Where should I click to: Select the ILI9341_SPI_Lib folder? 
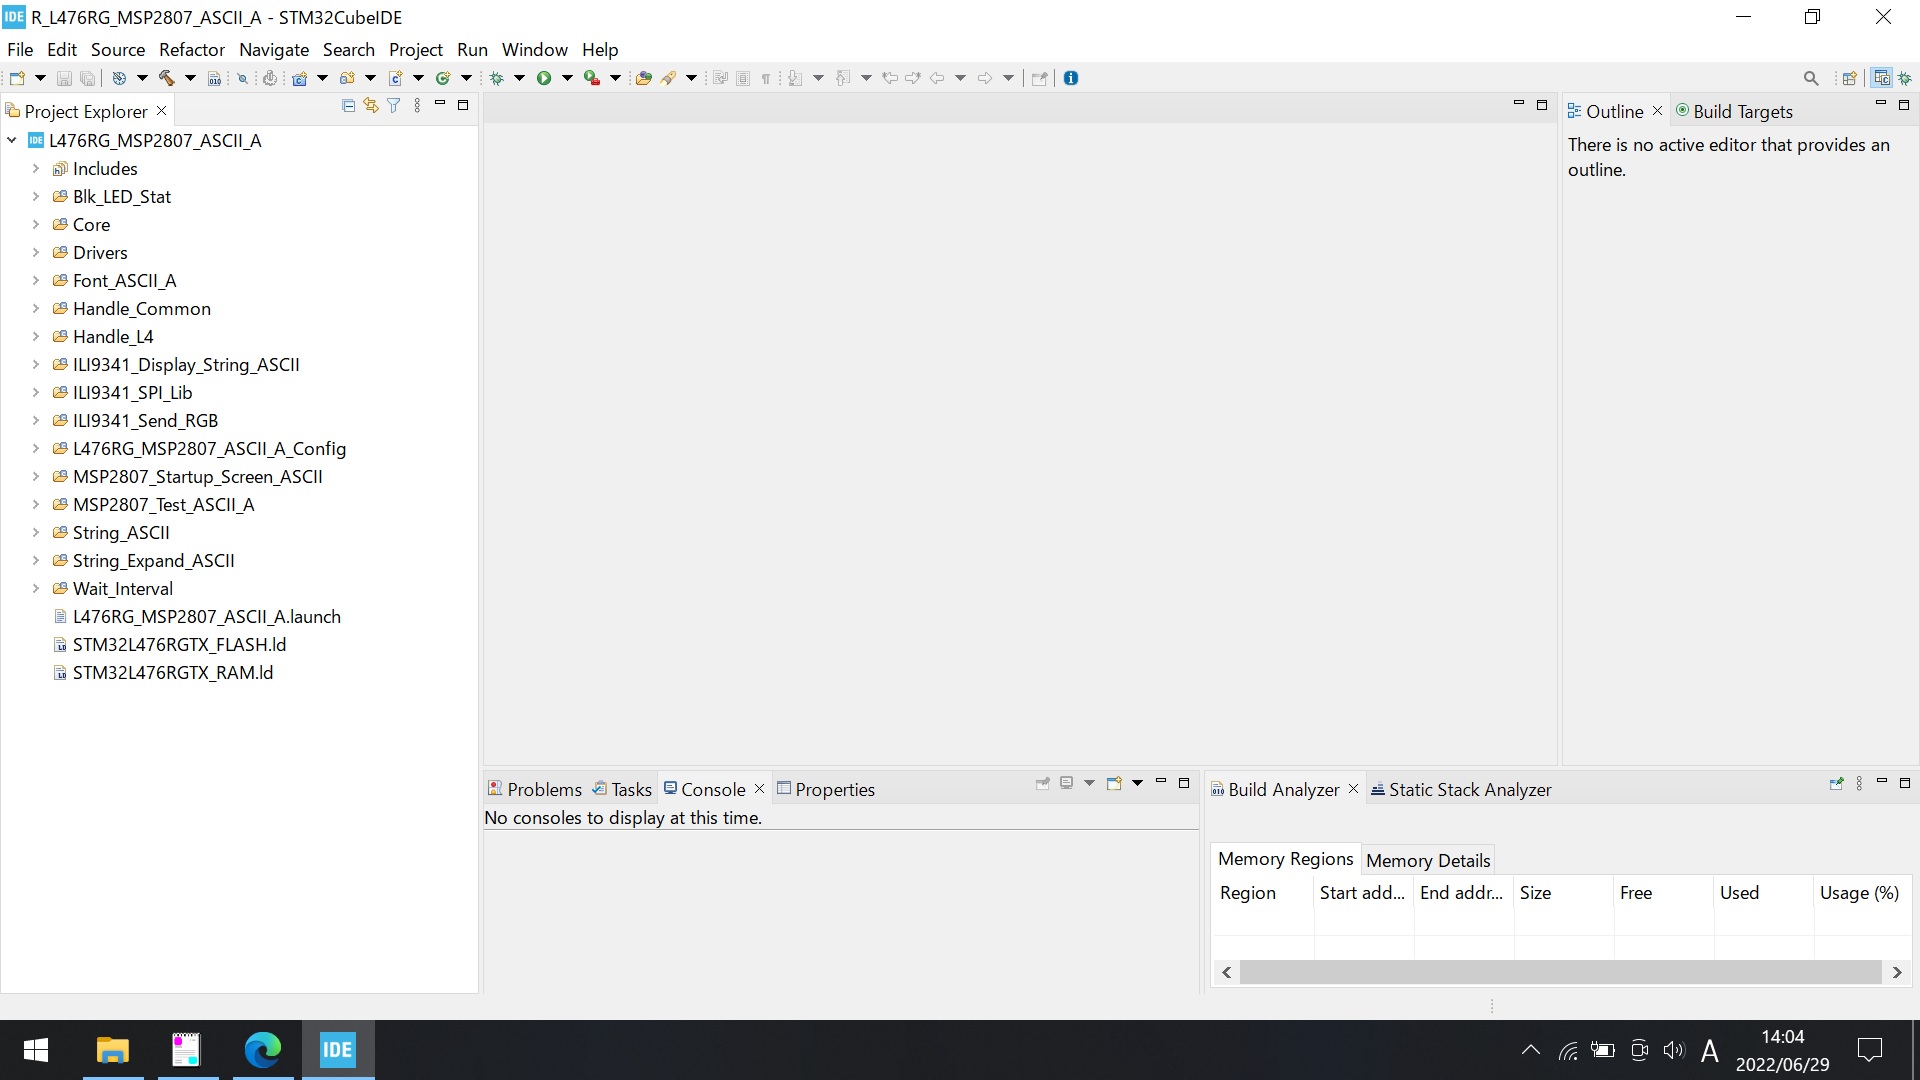coord(123,393)
